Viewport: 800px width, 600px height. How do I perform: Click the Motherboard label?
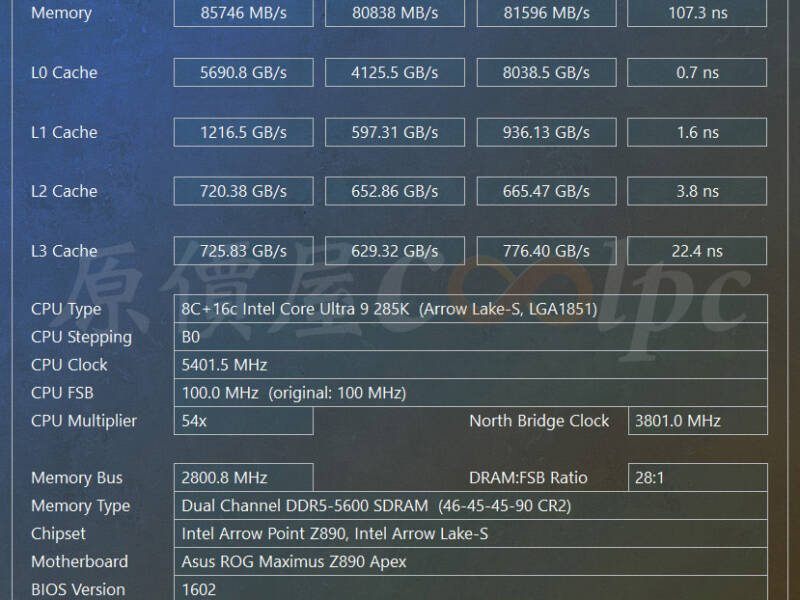coord(80,562)
